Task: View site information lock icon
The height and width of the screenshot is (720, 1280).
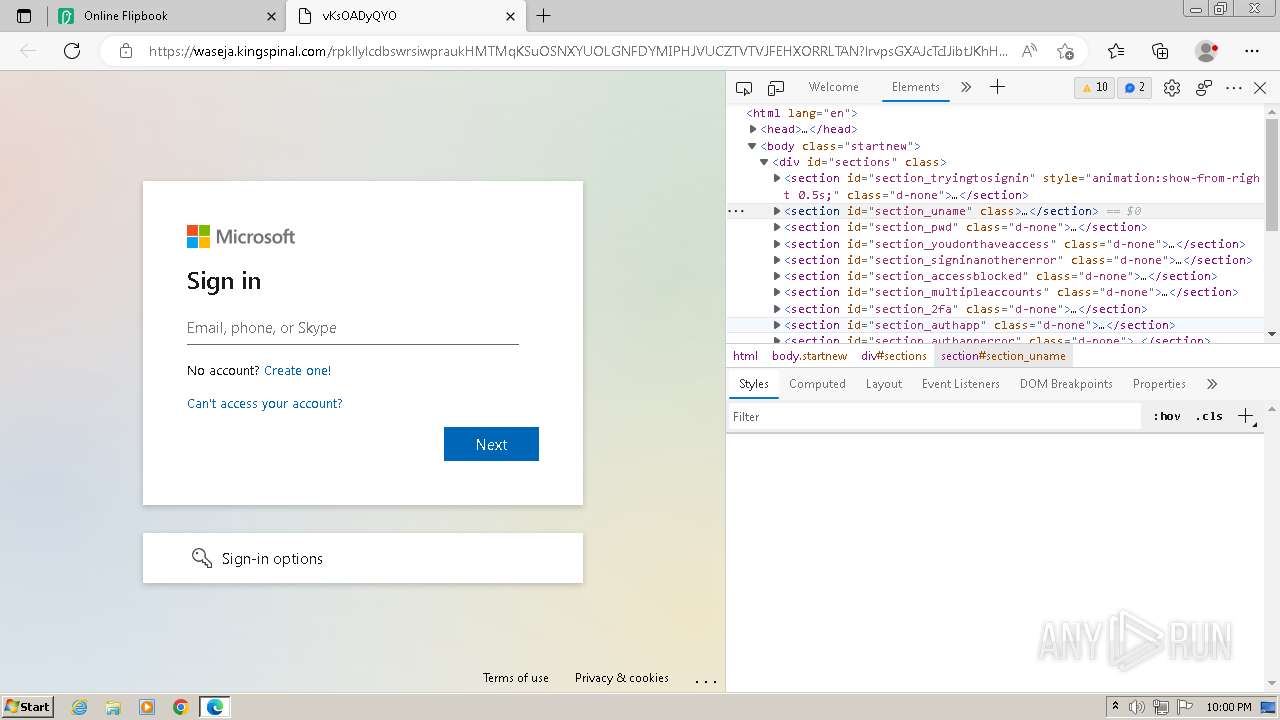Action: (x=126, y=51)
